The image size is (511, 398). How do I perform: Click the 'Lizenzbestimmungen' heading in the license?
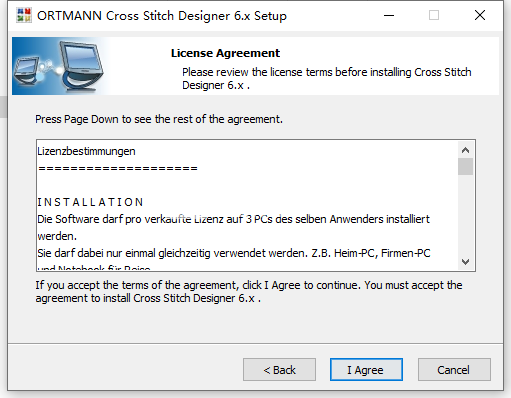tap(86, 151)
